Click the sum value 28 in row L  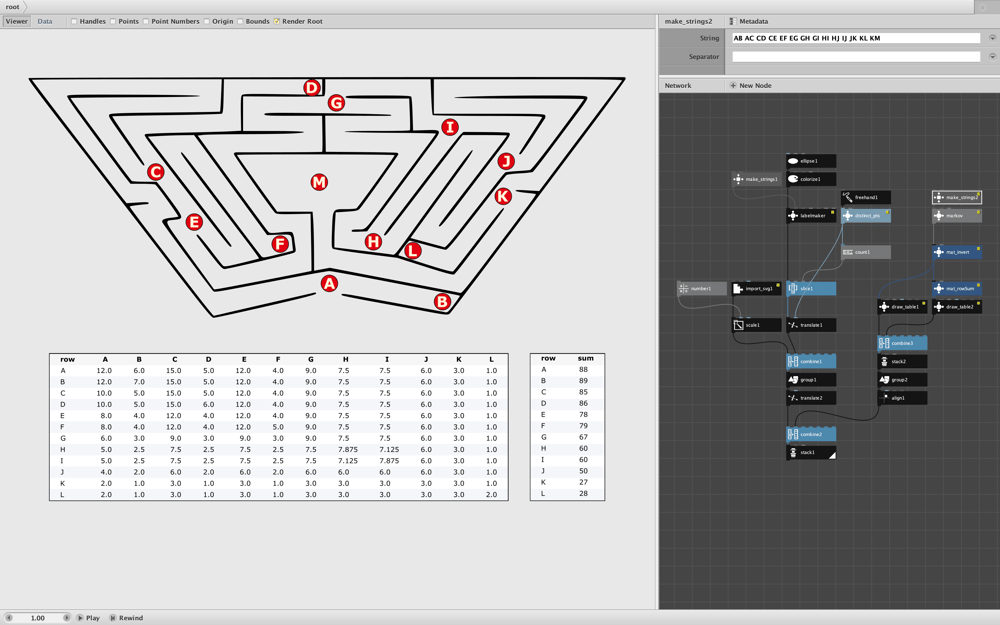point(583,494)
